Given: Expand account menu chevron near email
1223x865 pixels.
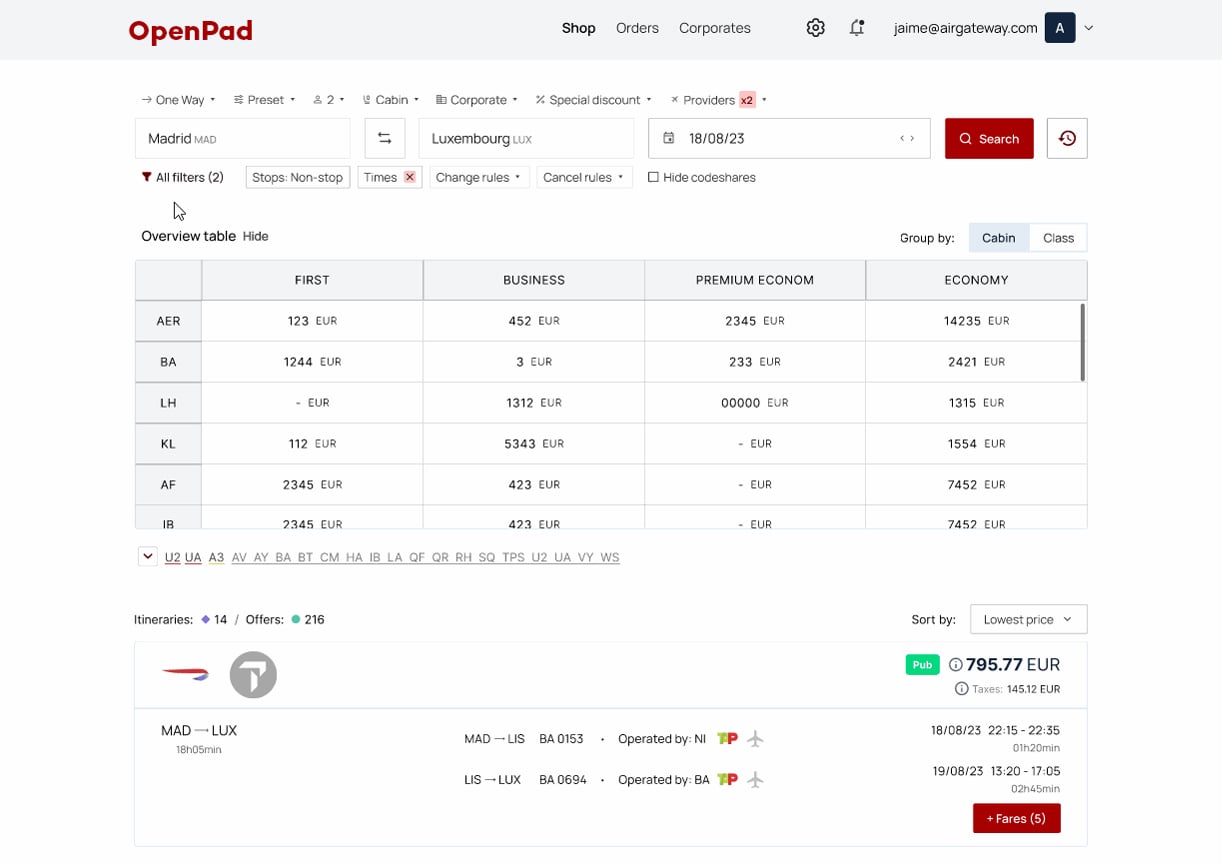Looking at the screenshot, I should point(1089,28).
